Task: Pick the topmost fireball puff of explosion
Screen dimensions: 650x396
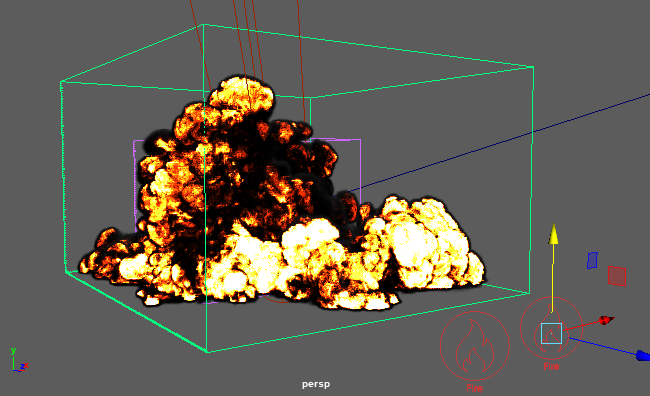Action: coord(242,95)
